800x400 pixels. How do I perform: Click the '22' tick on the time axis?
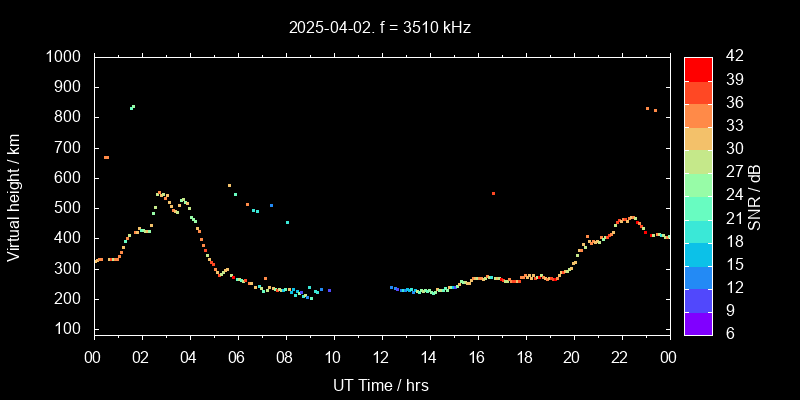(620, 357)
